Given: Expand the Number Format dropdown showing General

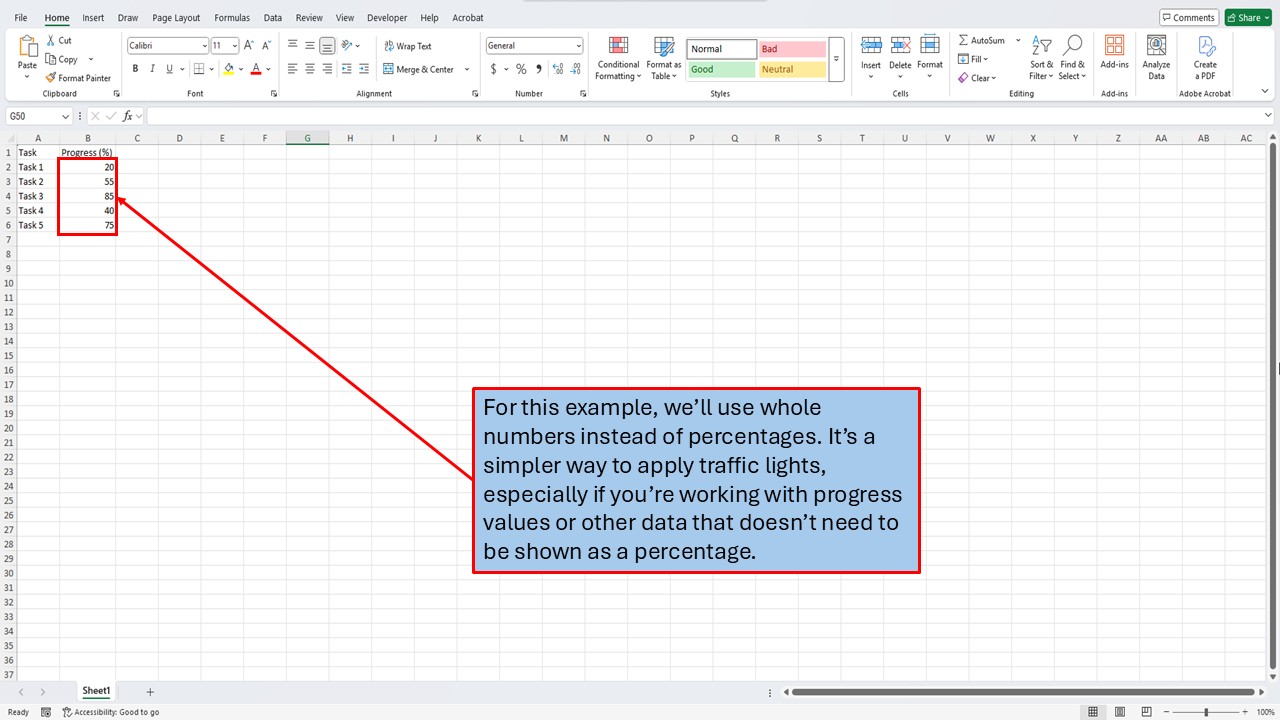Looking at the screenshot, I should pyautogui.click(x=578, y=45).
